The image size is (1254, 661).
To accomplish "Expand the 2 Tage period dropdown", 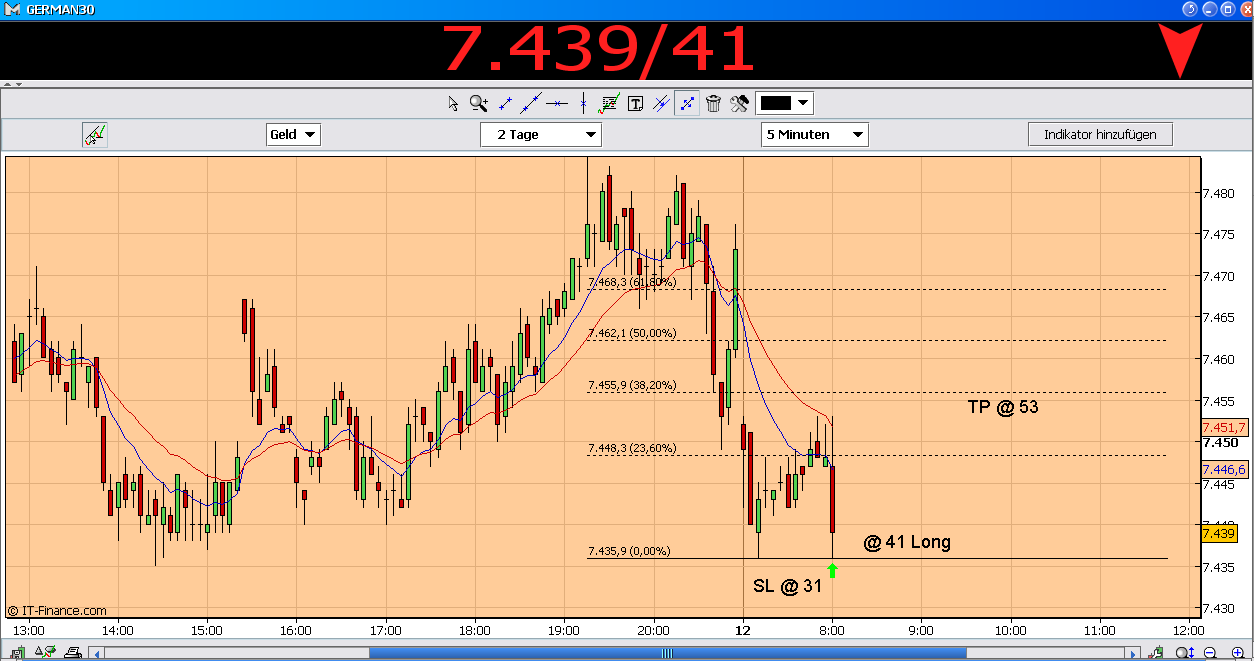I will [541, 134].
